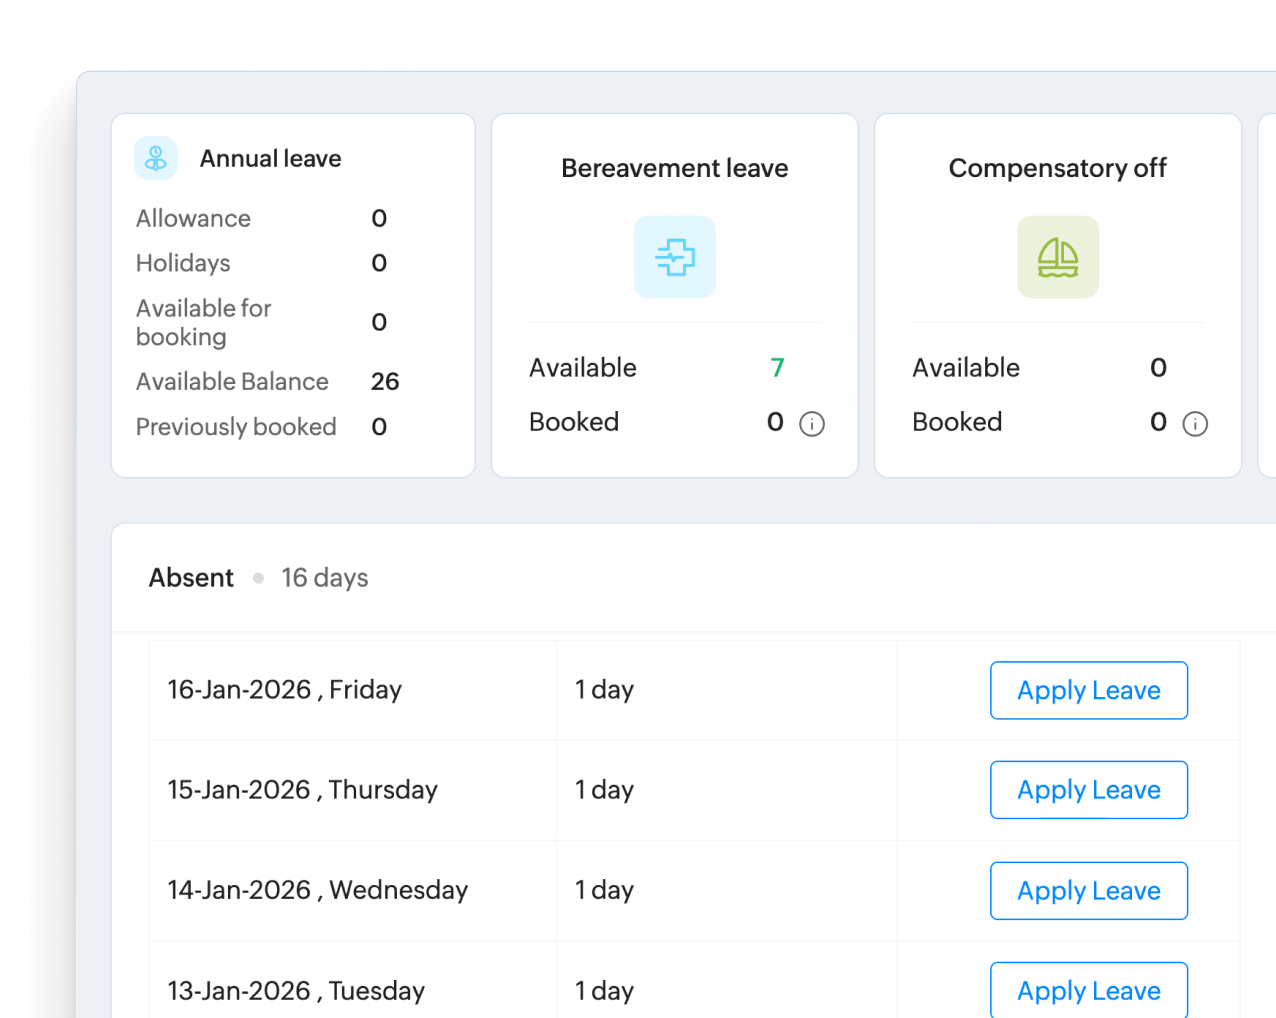Image resolution: width=1276 pixels, height=1018 pixels.
Task: Open the info icon beside Bereavement Booked count
Action: click(x=813, y=423)
